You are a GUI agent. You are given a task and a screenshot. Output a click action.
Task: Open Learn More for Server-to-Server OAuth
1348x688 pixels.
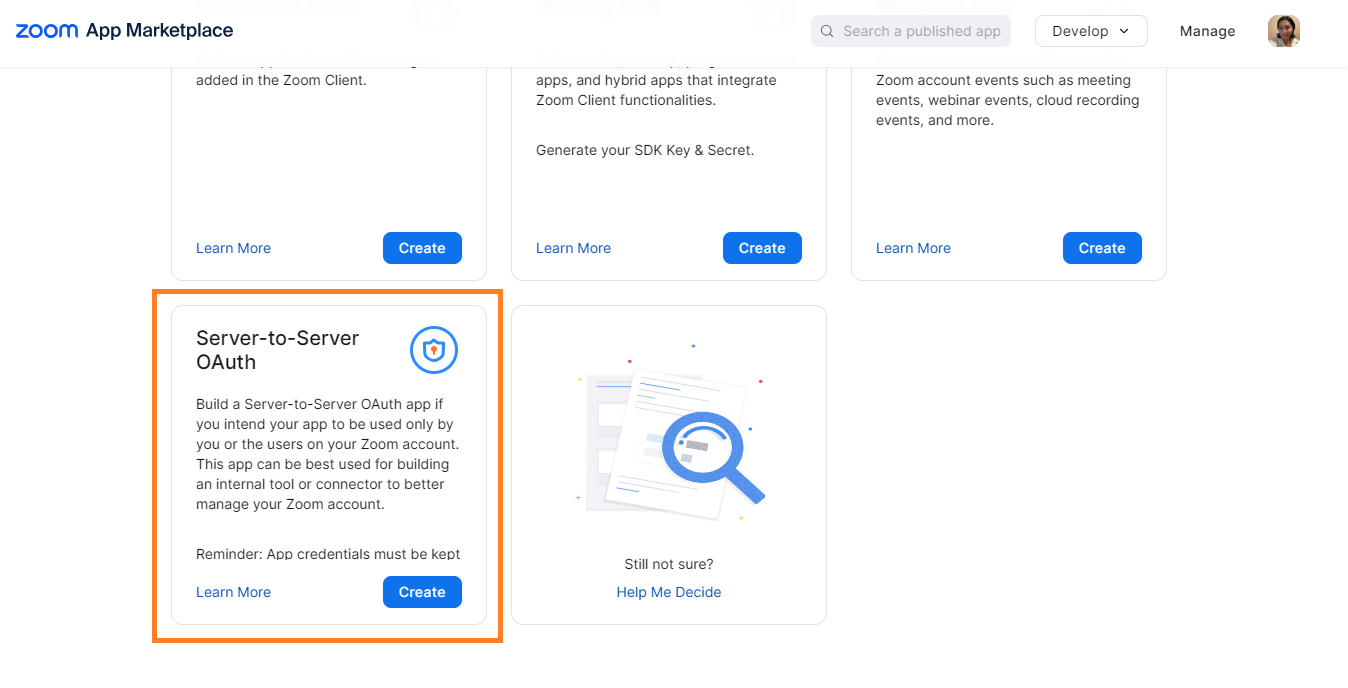tap(233, 592)
